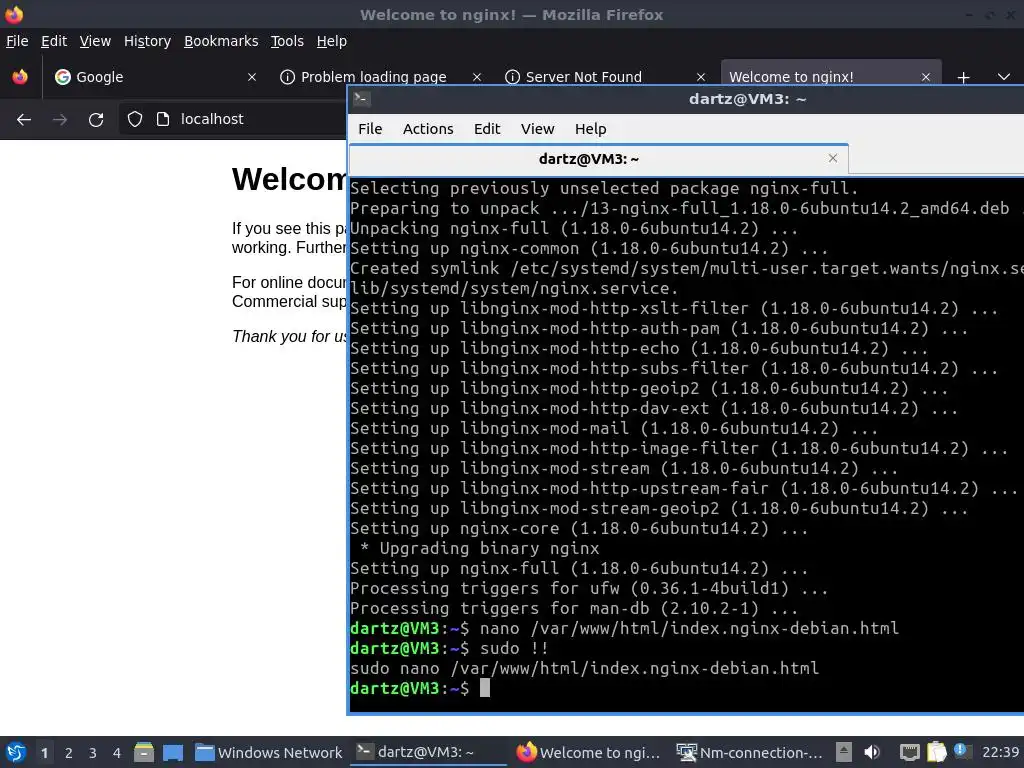Click the tracking protection shield icon
Image resolution: width=1024 pixels, height=768 pixels.
[x=135, y=119]
